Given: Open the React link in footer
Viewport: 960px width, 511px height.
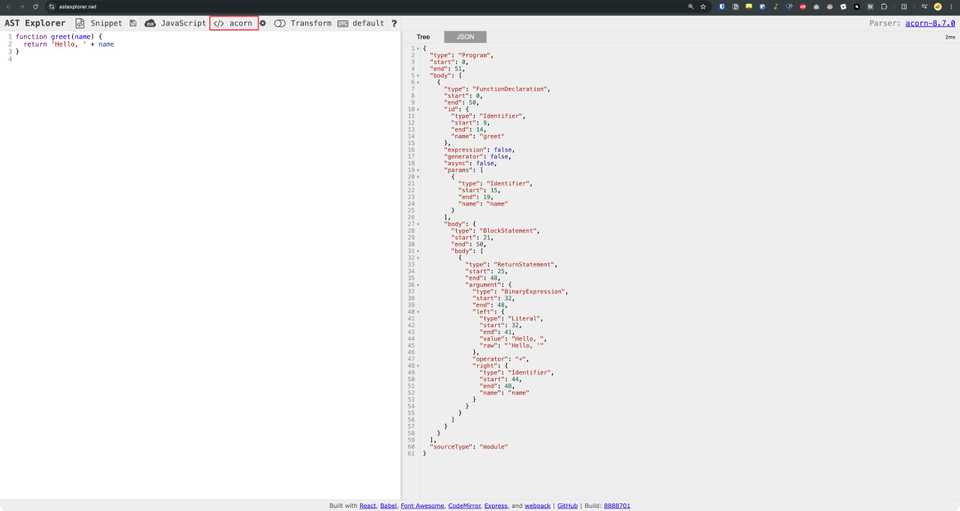Looking at the screenshot, I should click(x=368, y=505).
